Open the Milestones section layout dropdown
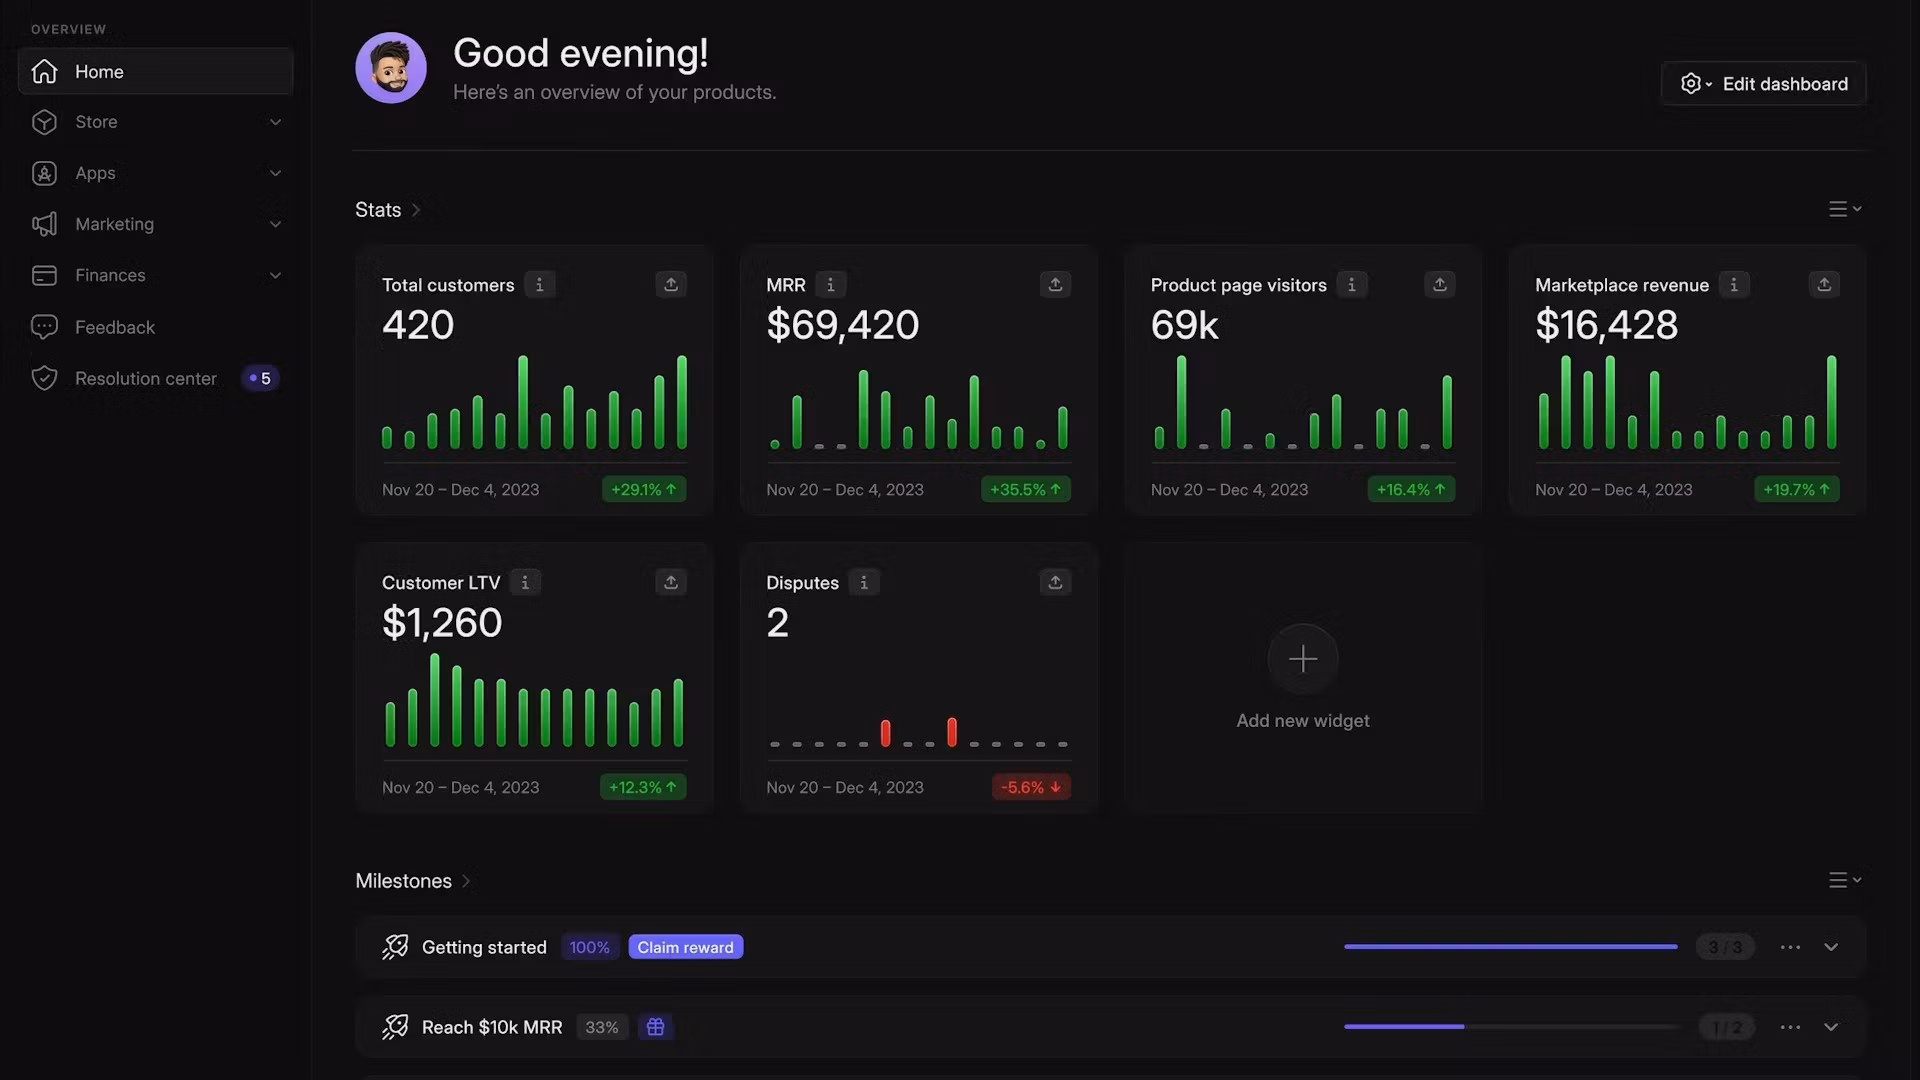 [x=1845, y=880]
